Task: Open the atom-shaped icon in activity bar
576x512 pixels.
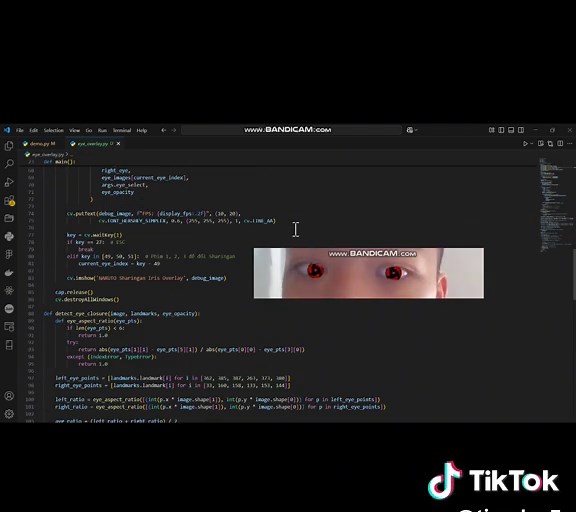Action: (9, 291)
